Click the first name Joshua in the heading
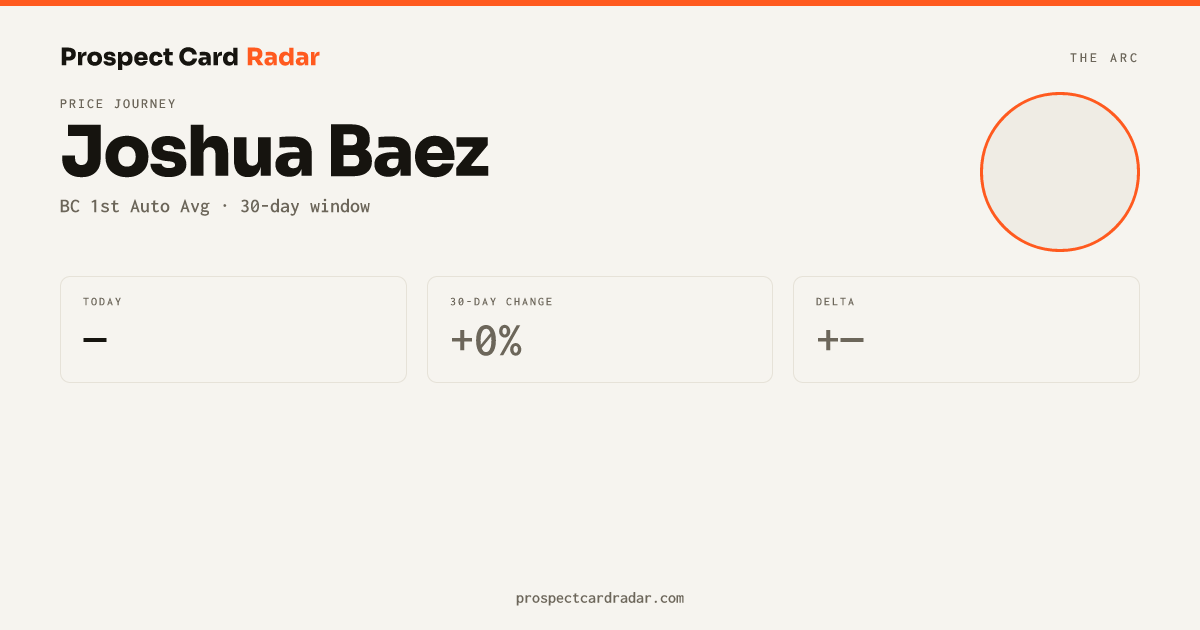This screenshot has height=630, width=1200. pos(188,152)
